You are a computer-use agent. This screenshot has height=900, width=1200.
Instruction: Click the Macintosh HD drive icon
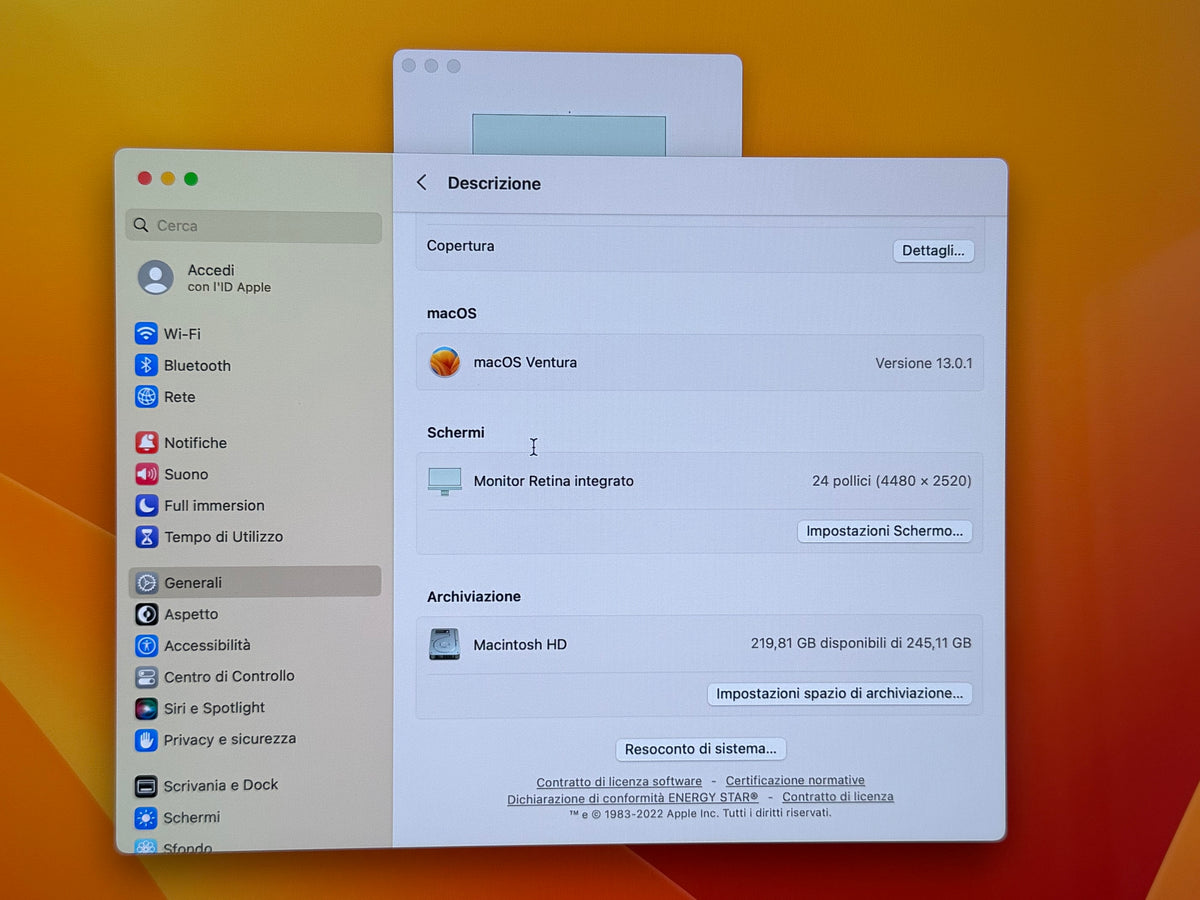[x=445, y=644]
